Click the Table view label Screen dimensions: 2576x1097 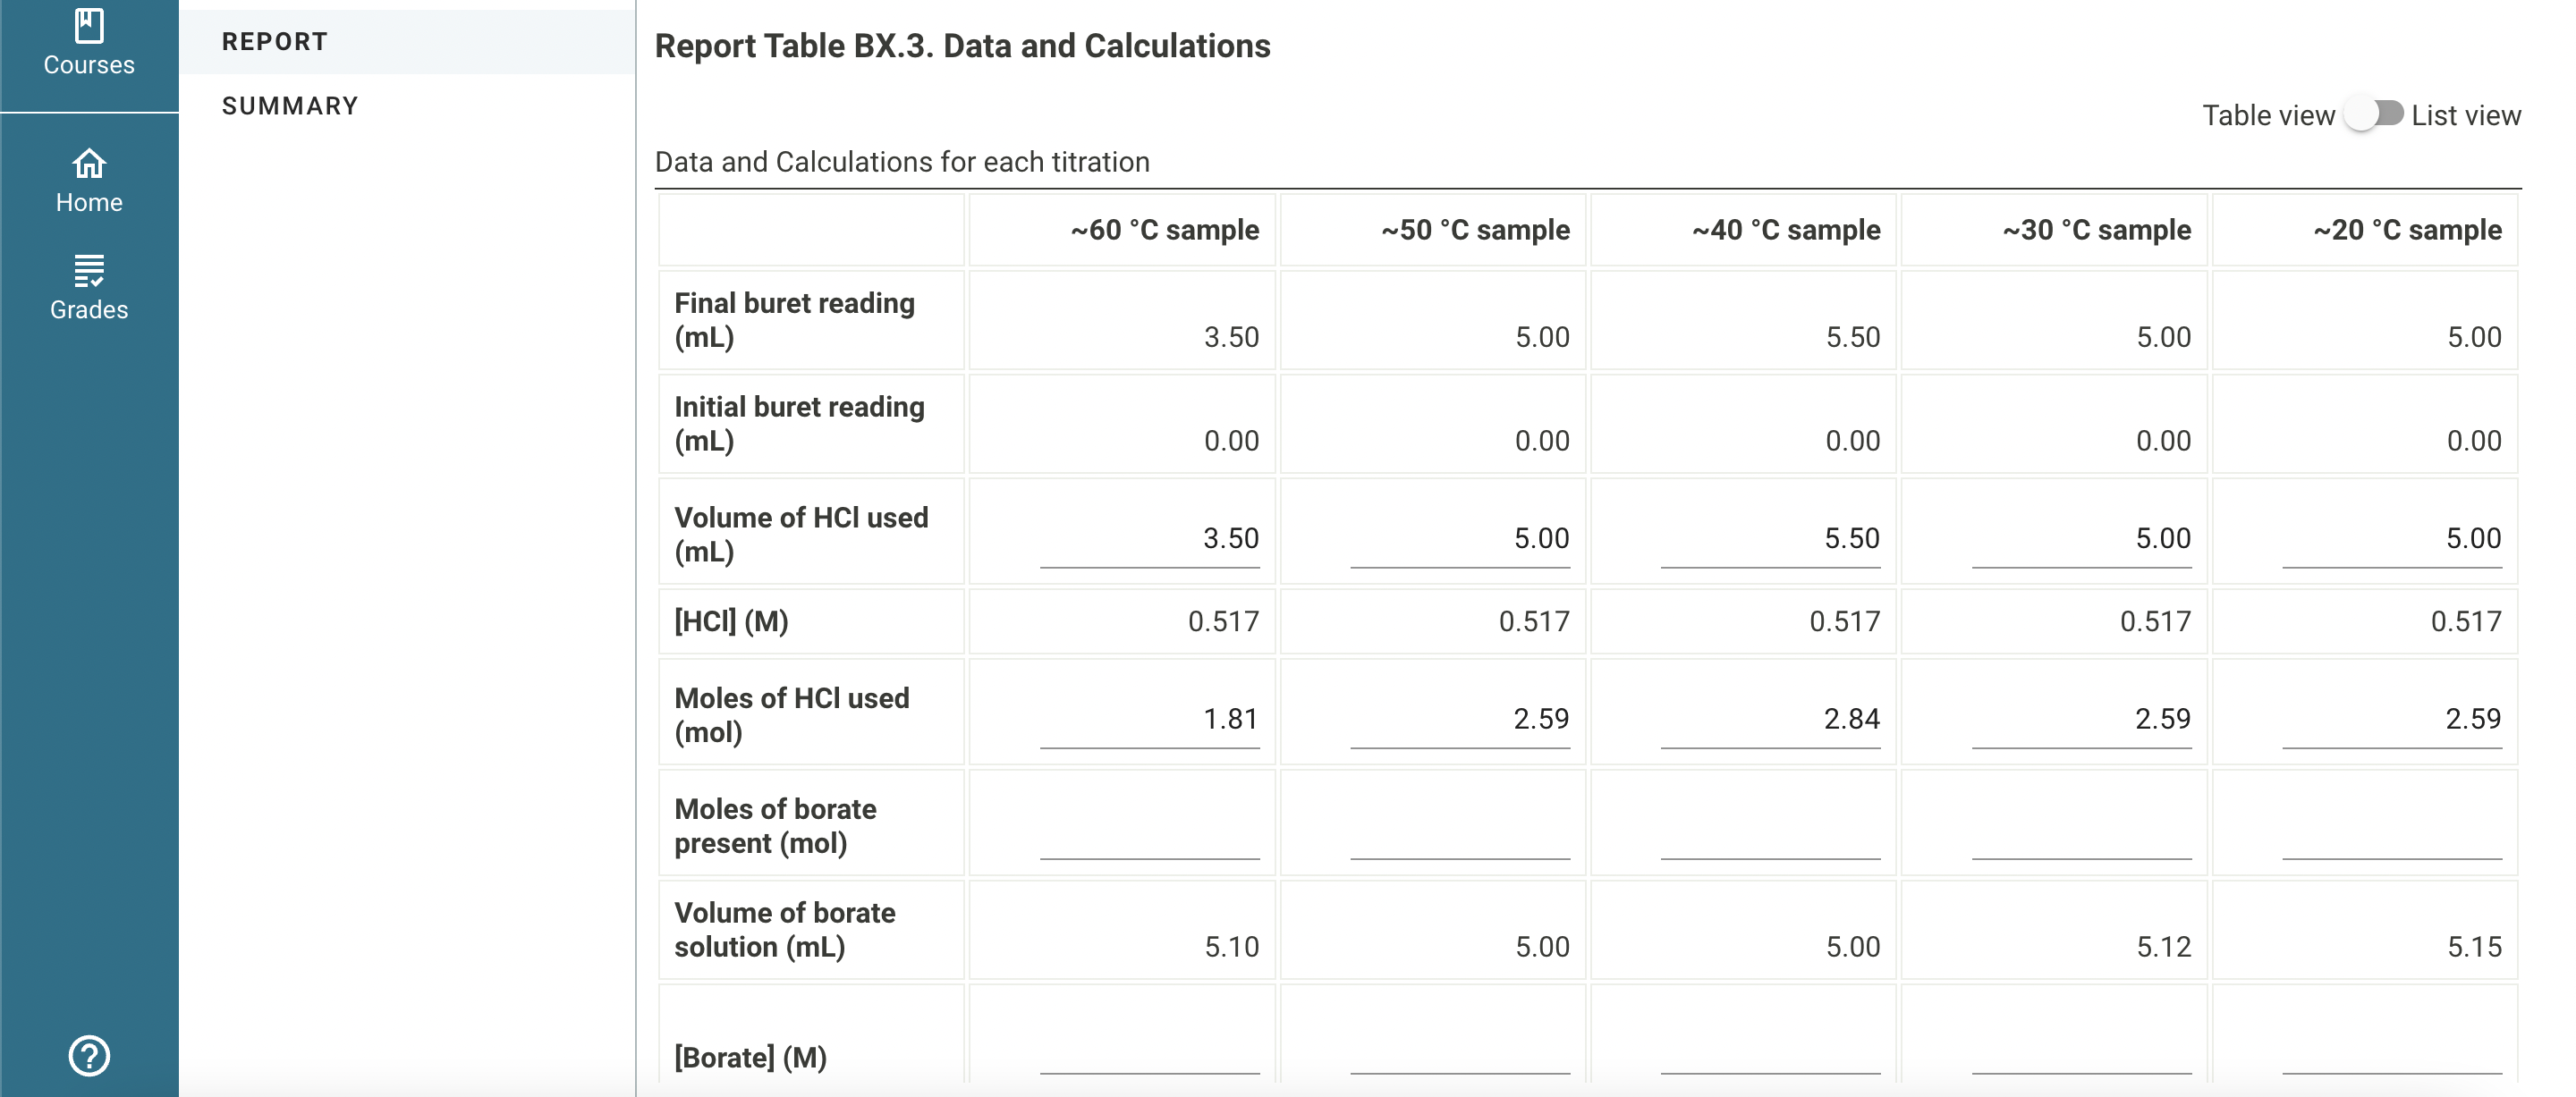pyautogui.click(x=2268, y=116)
